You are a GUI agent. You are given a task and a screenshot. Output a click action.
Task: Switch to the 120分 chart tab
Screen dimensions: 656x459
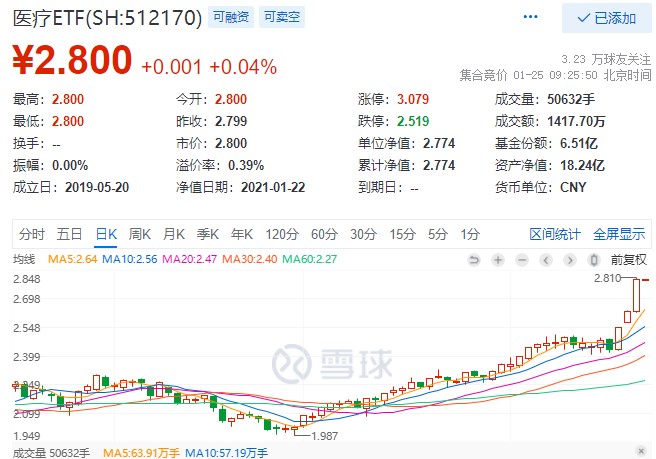(282, 234)
